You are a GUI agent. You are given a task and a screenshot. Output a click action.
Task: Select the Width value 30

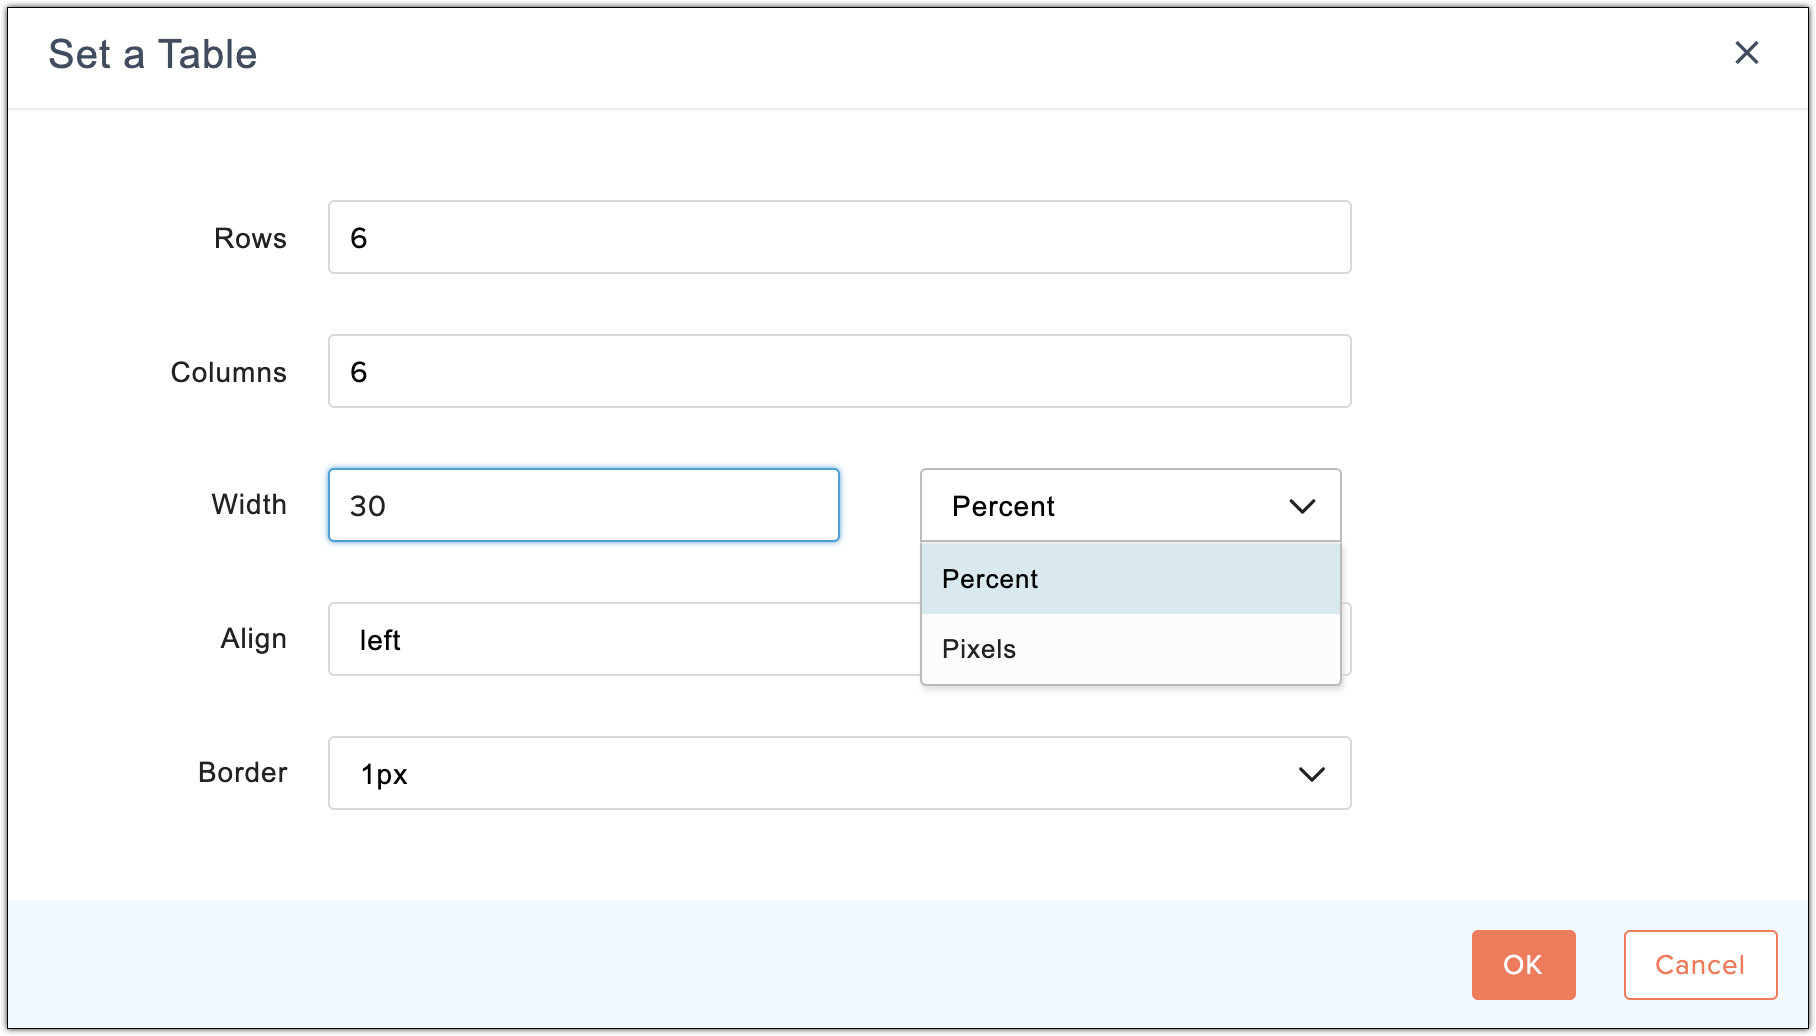click(x=583, y=505)
